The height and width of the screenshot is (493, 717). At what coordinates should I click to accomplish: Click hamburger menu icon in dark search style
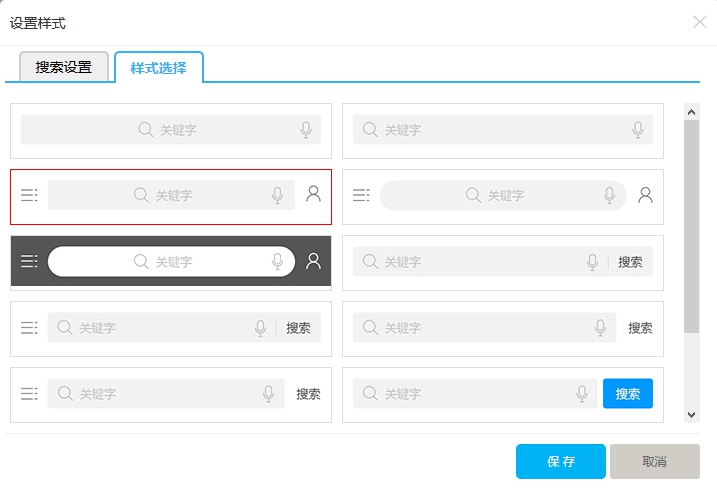click(29, 261)
